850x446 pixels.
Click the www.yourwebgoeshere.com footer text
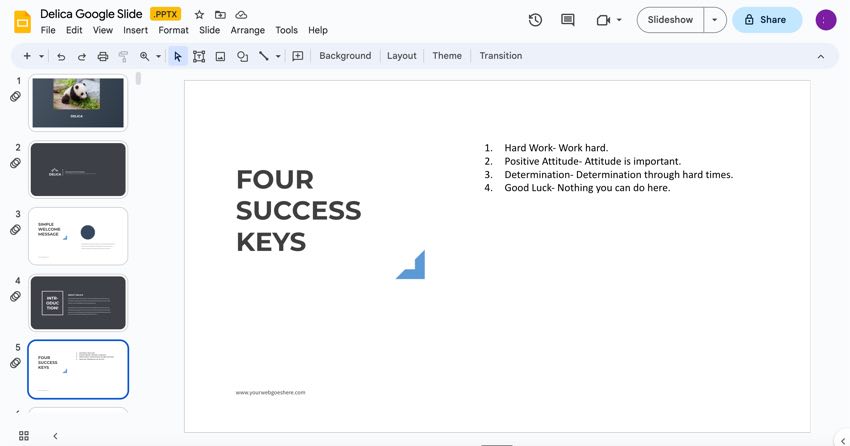[271, 392]
